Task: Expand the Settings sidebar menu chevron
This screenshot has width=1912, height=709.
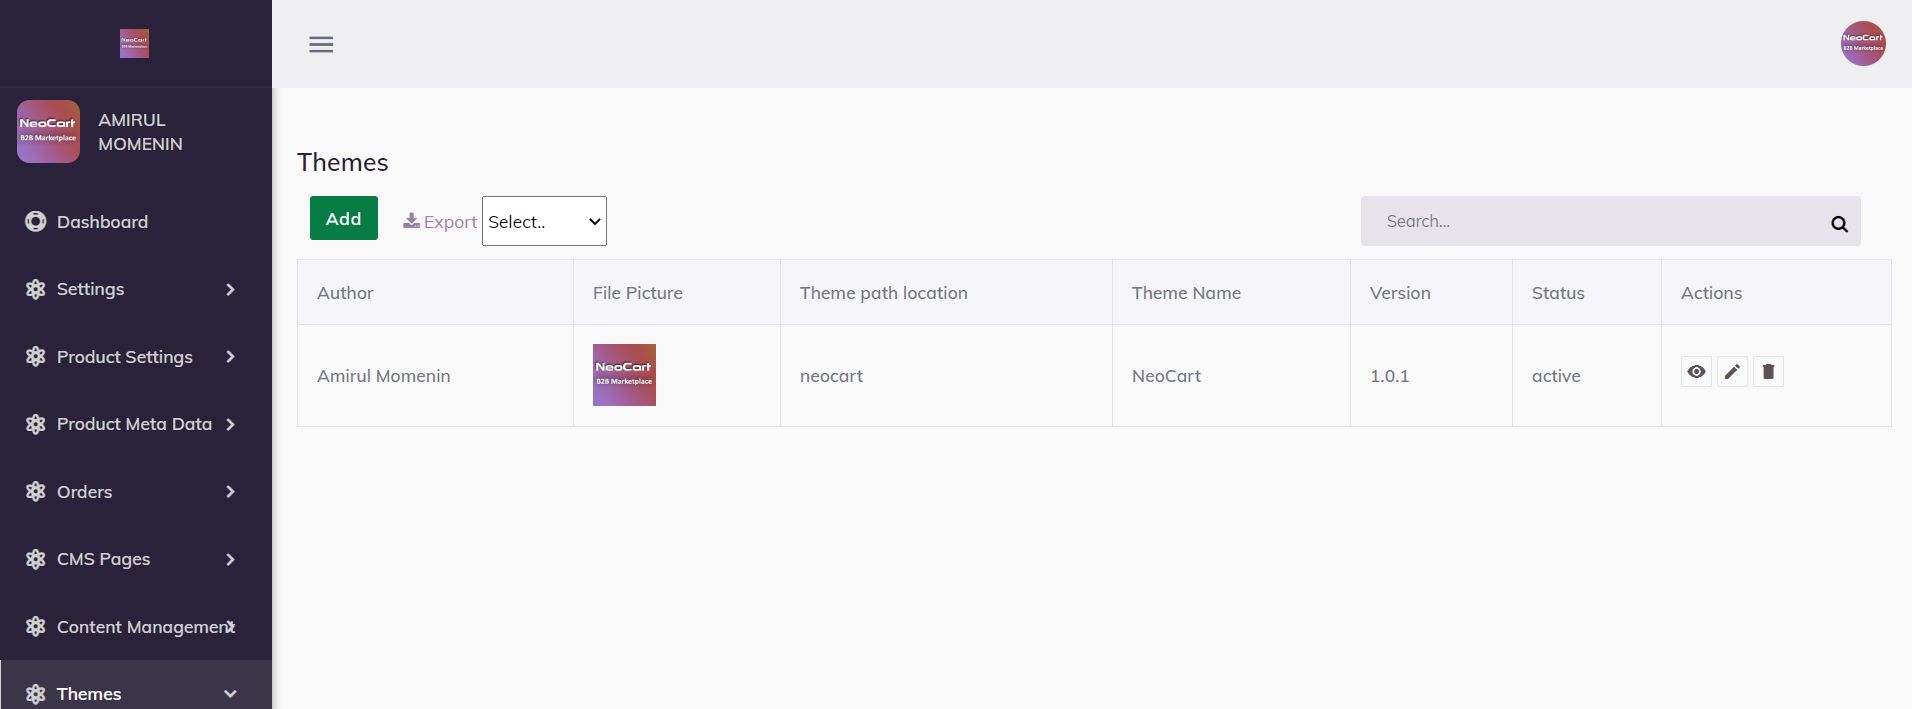Action: point(230,290)
